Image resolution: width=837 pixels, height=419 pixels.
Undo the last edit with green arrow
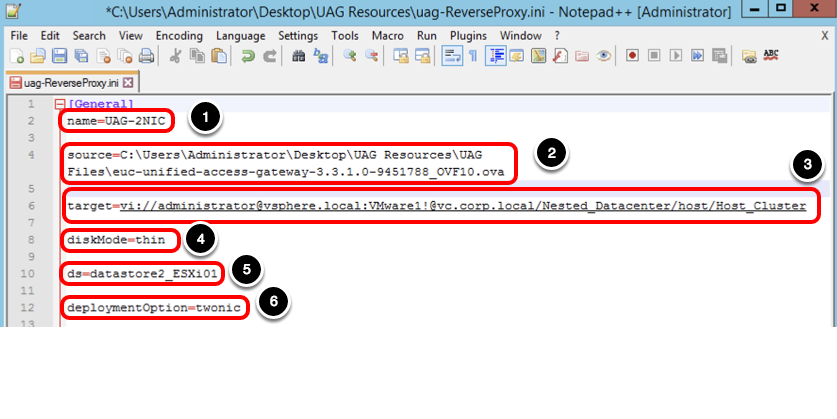pos(248,56)
